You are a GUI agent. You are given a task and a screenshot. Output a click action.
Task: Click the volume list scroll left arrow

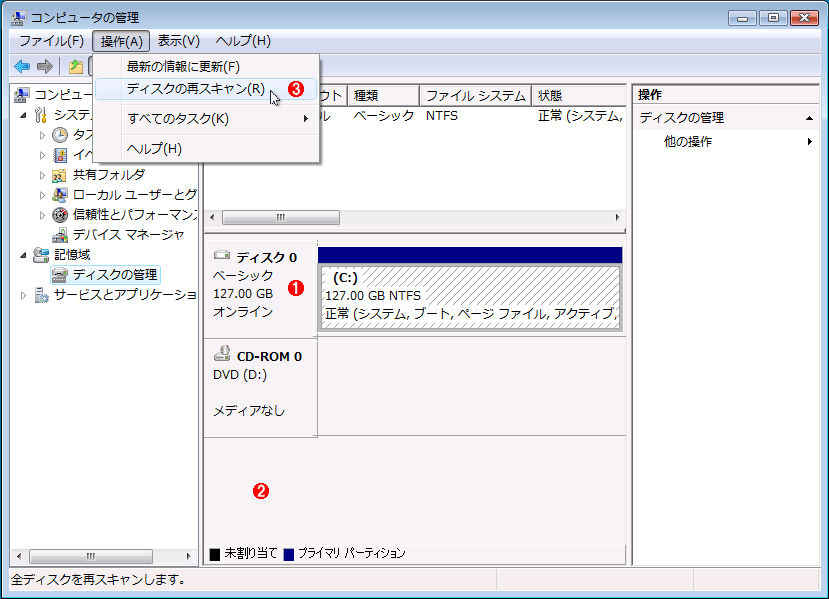point(213,217)
